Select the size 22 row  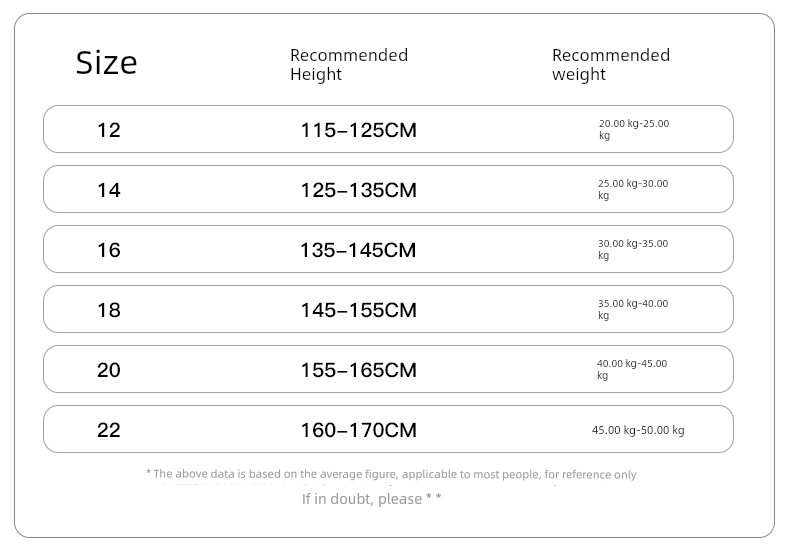point(388,429)
